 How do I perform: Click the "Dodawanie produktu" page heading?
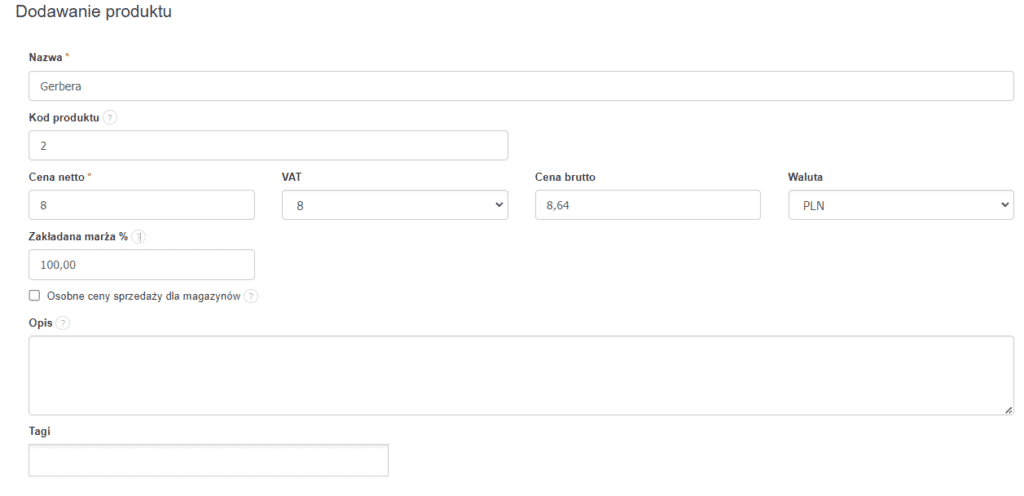pyautogui.click(x=93, y=13)
